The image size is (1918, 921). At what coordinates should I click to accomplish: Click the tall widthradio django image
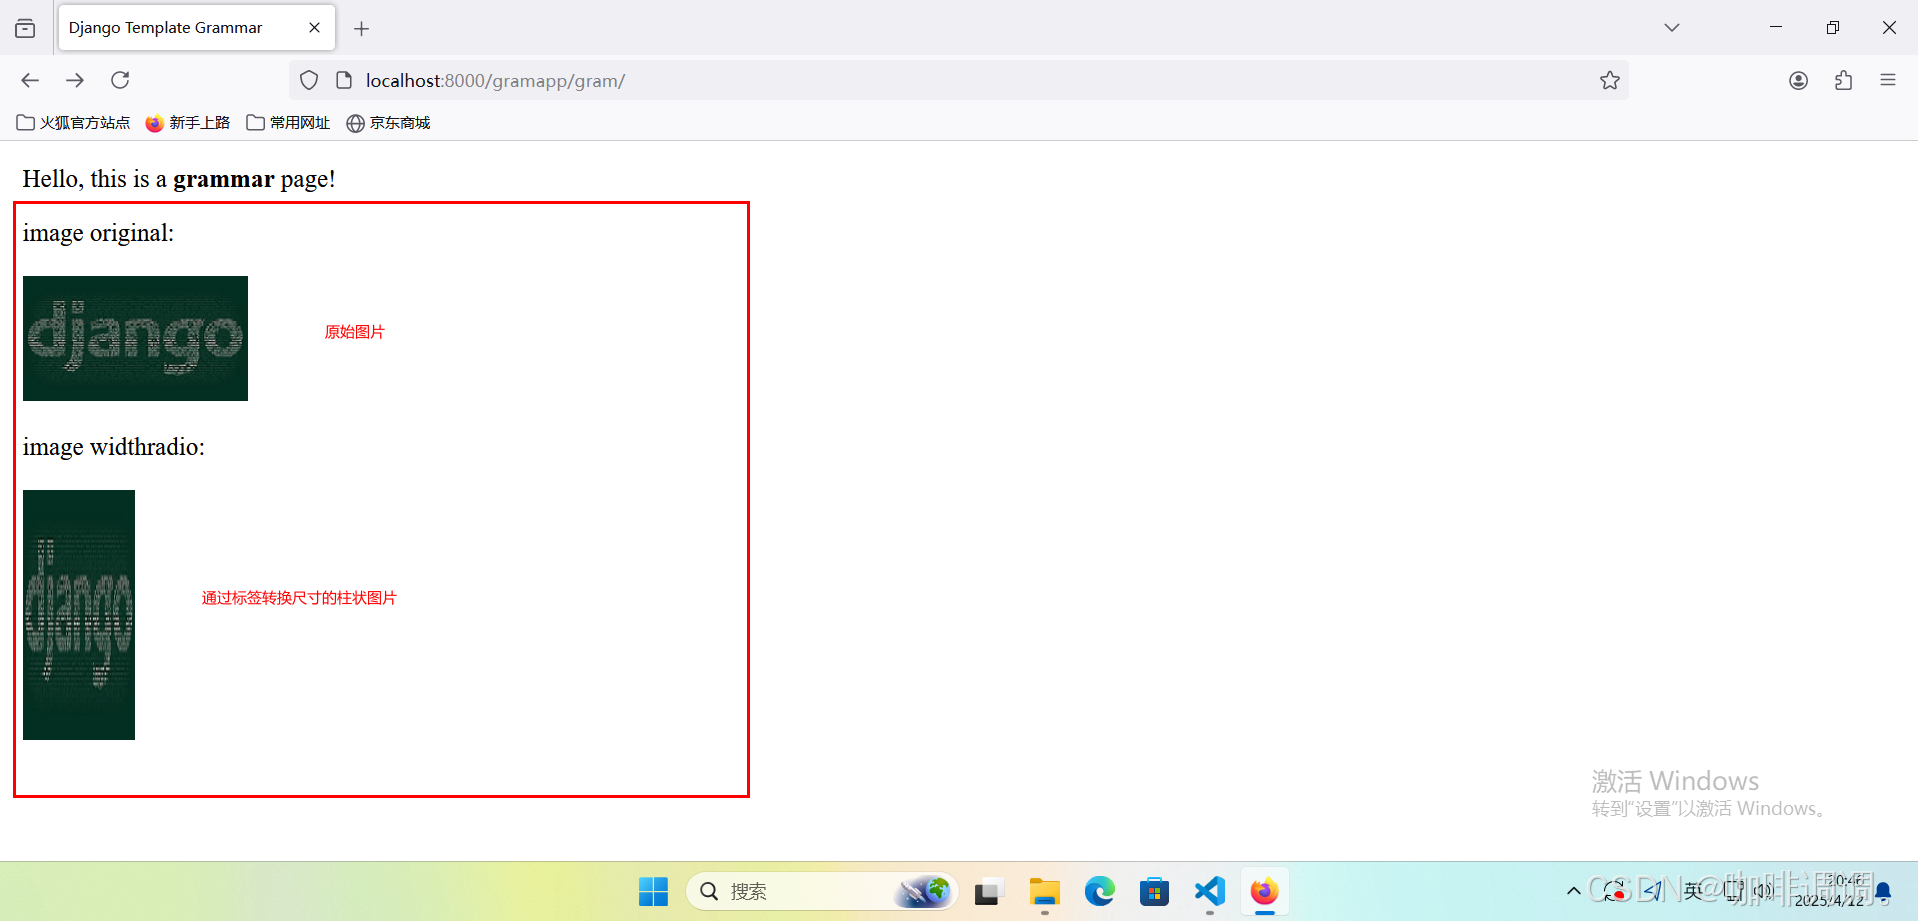click(x=79, y=615)
